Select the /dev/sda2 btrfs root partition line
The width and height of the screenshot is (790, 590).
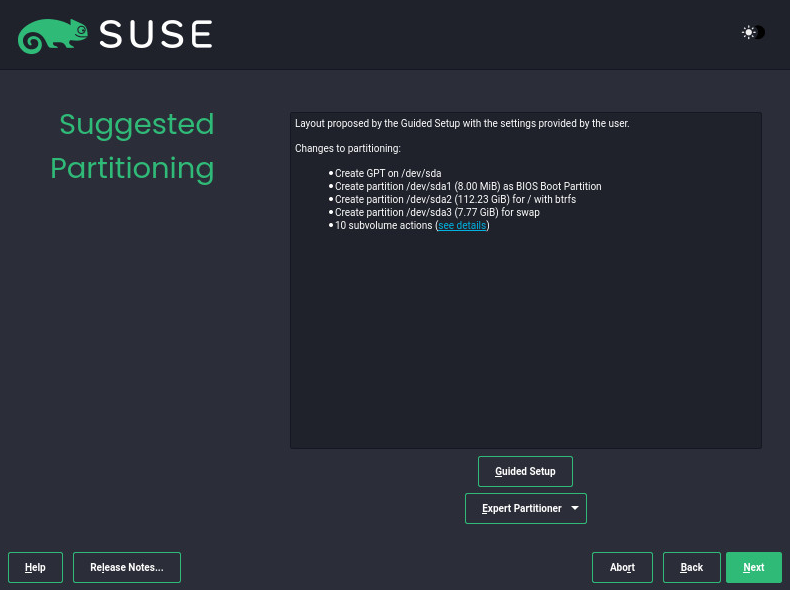pyautogui.click(x=455, y=200)
